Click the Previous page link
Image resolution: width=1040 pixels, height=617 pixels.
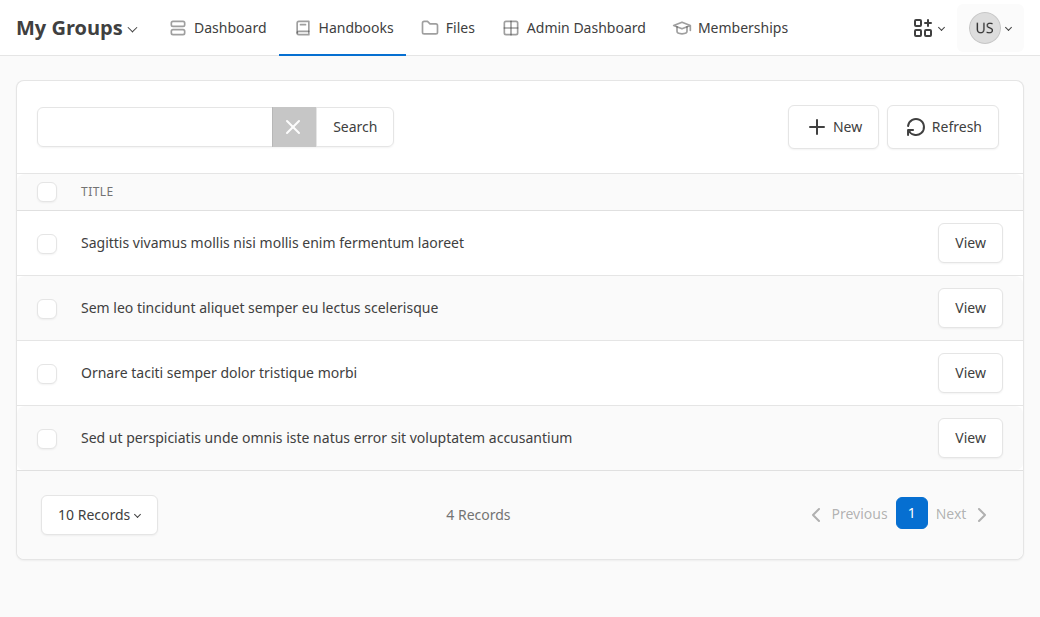point(850,514)
